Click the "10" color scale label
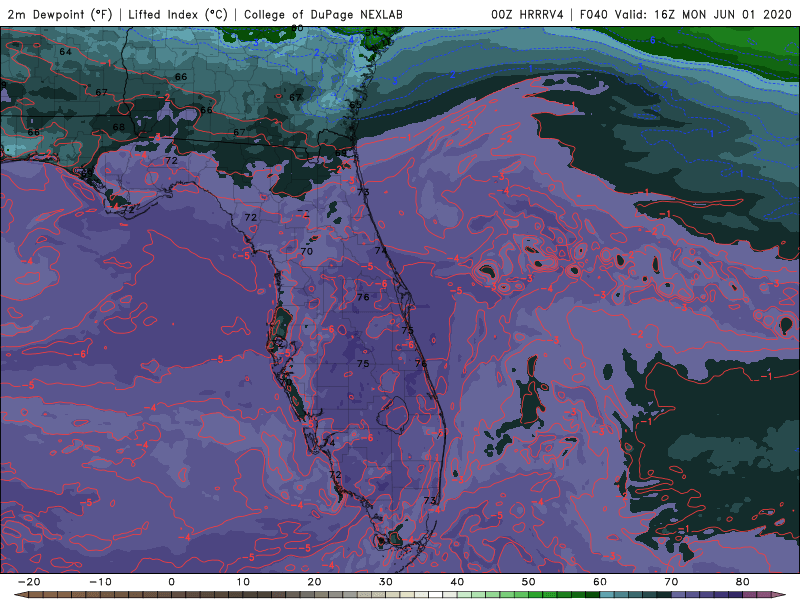The height and width of the screenshot is (600, 800). (x=243, y=582)
